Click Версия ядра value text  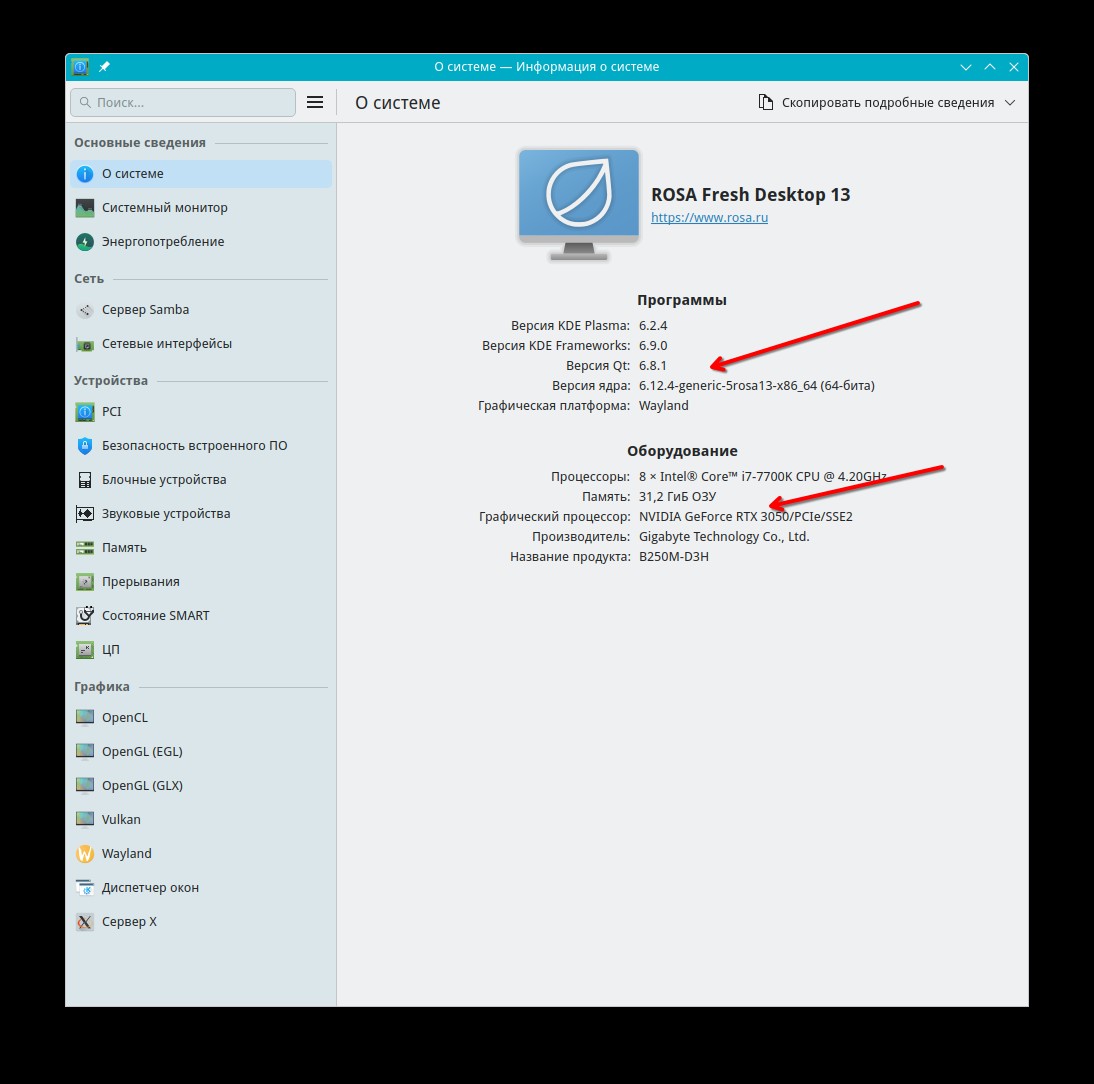tap(756, 386)
